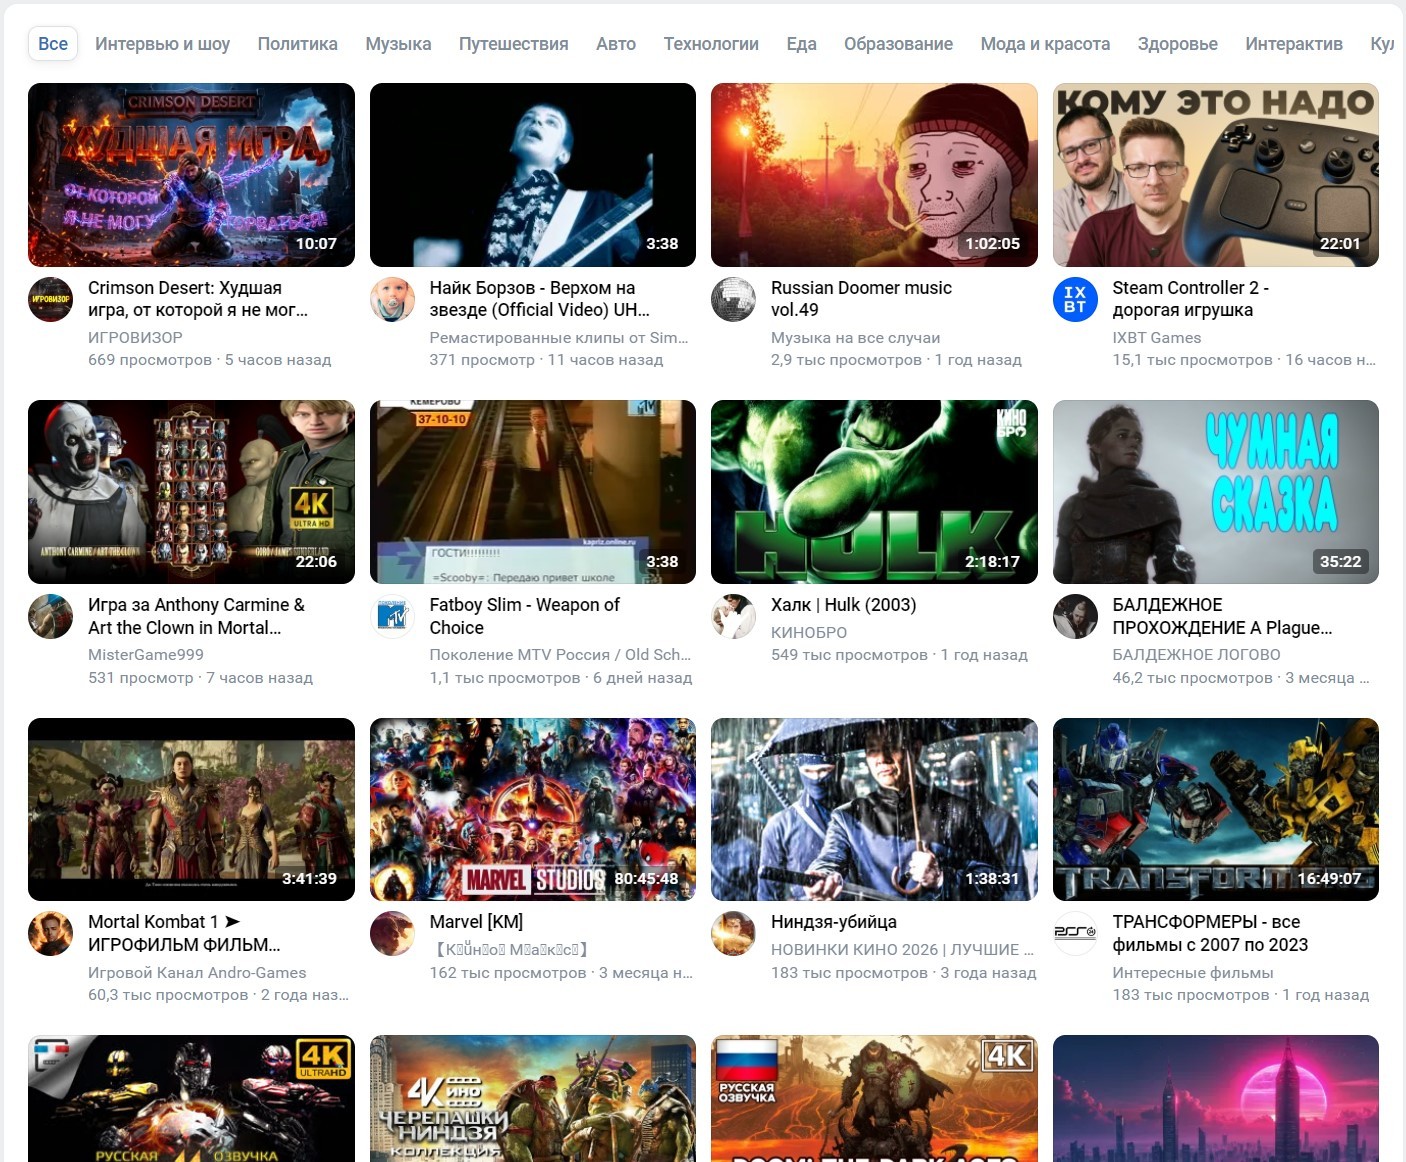This screenshot has width=1406, height=1162.
Task: Visit the Ремастированные клипы channel name
Action: [x=559, y=338]
